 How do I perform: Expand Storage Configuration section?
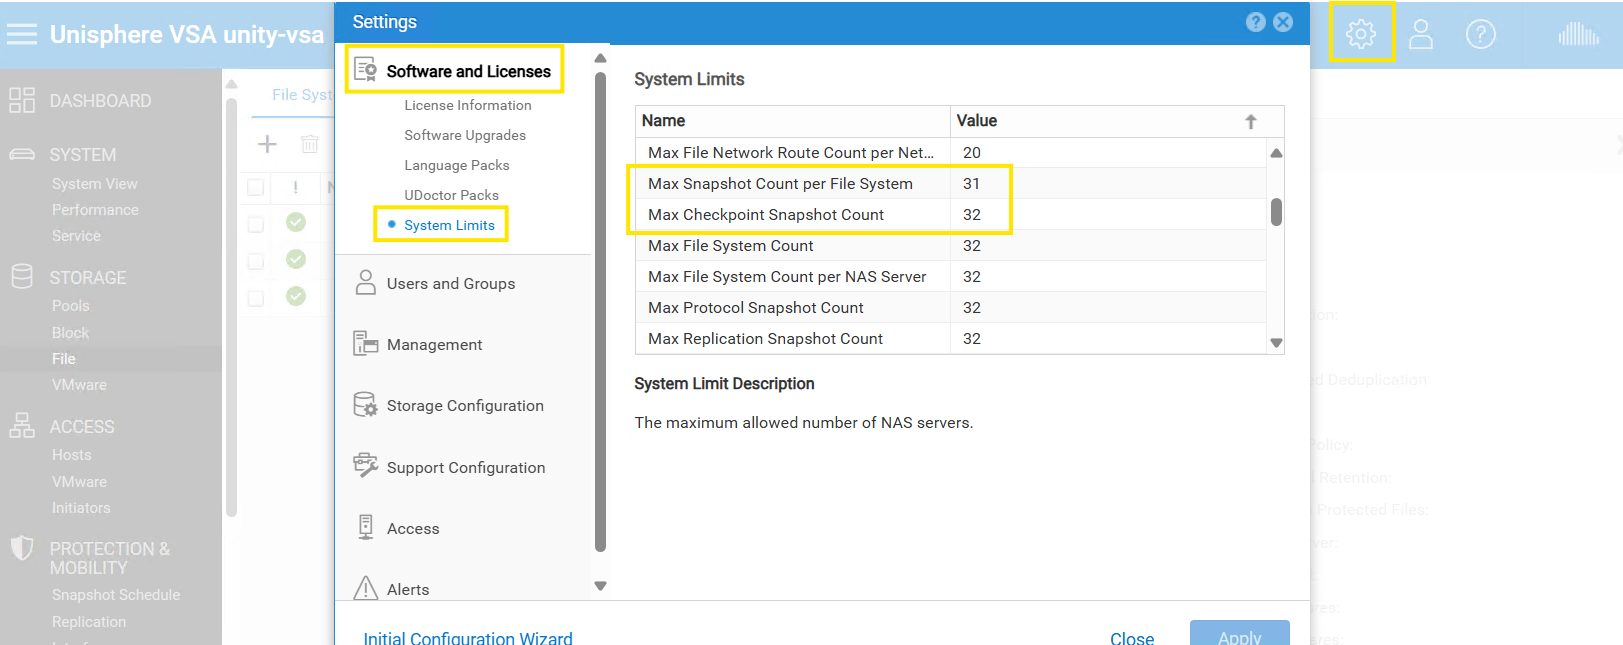(x=465, y=406)
